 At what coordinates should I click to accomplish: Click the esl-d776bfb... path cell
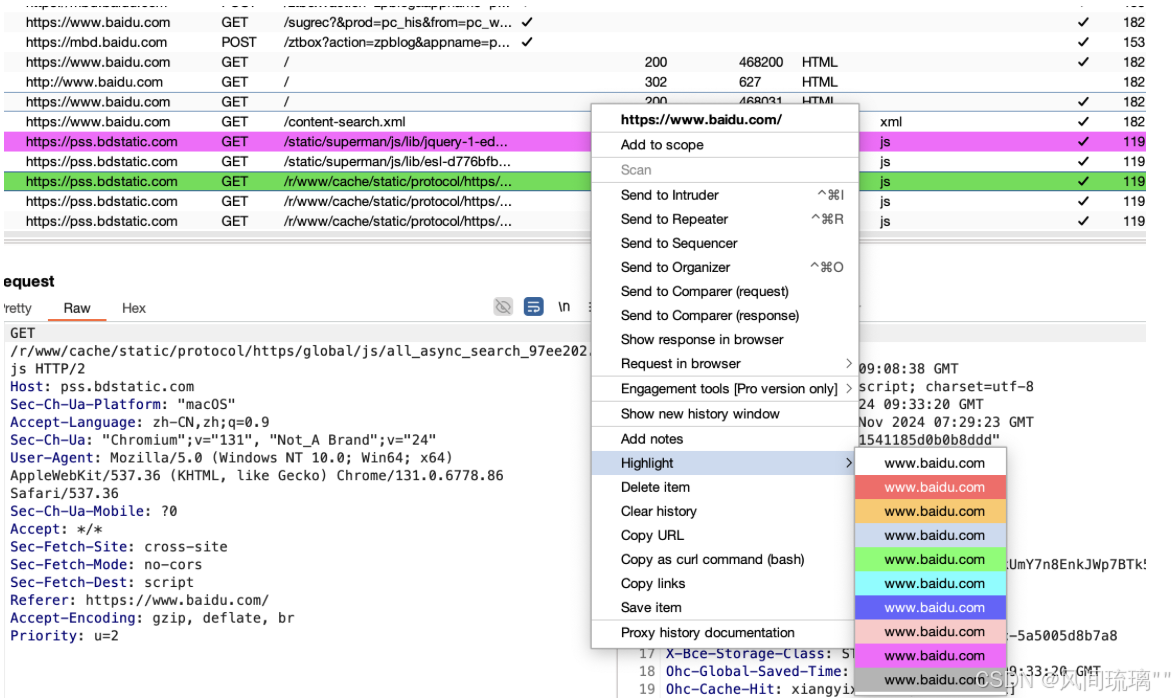coord(397,161)
